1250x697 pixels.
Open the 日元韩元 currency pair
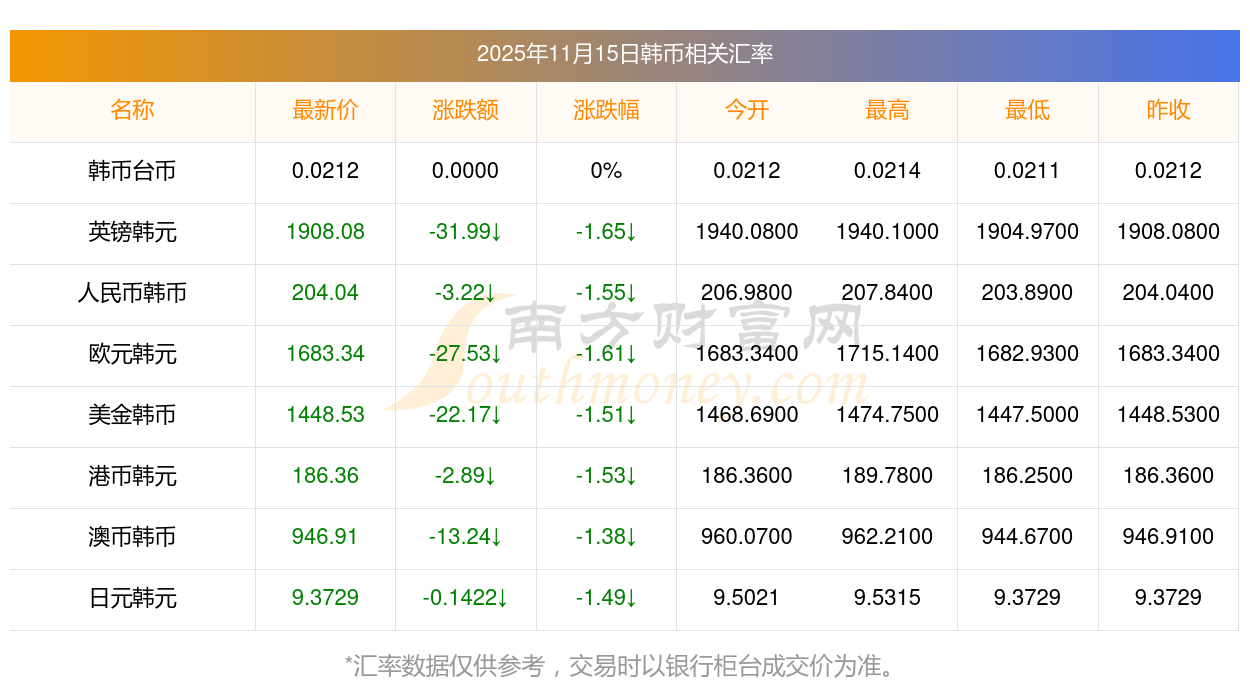132,598
